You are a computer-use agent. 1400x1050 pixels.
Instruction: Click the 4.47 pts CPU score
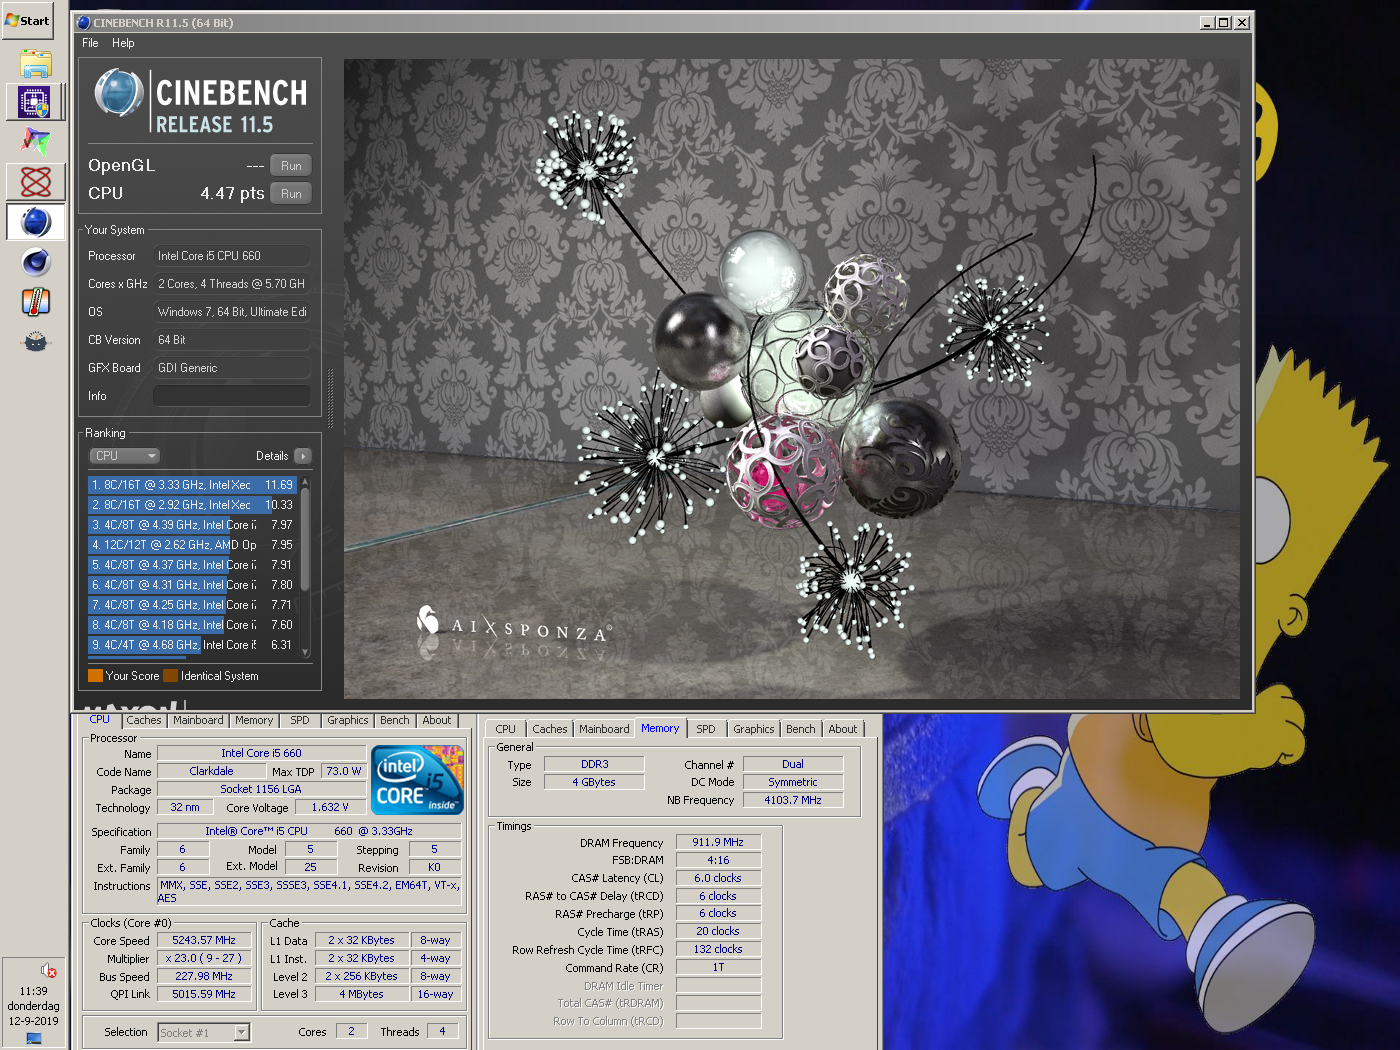(x=232, y=193)
